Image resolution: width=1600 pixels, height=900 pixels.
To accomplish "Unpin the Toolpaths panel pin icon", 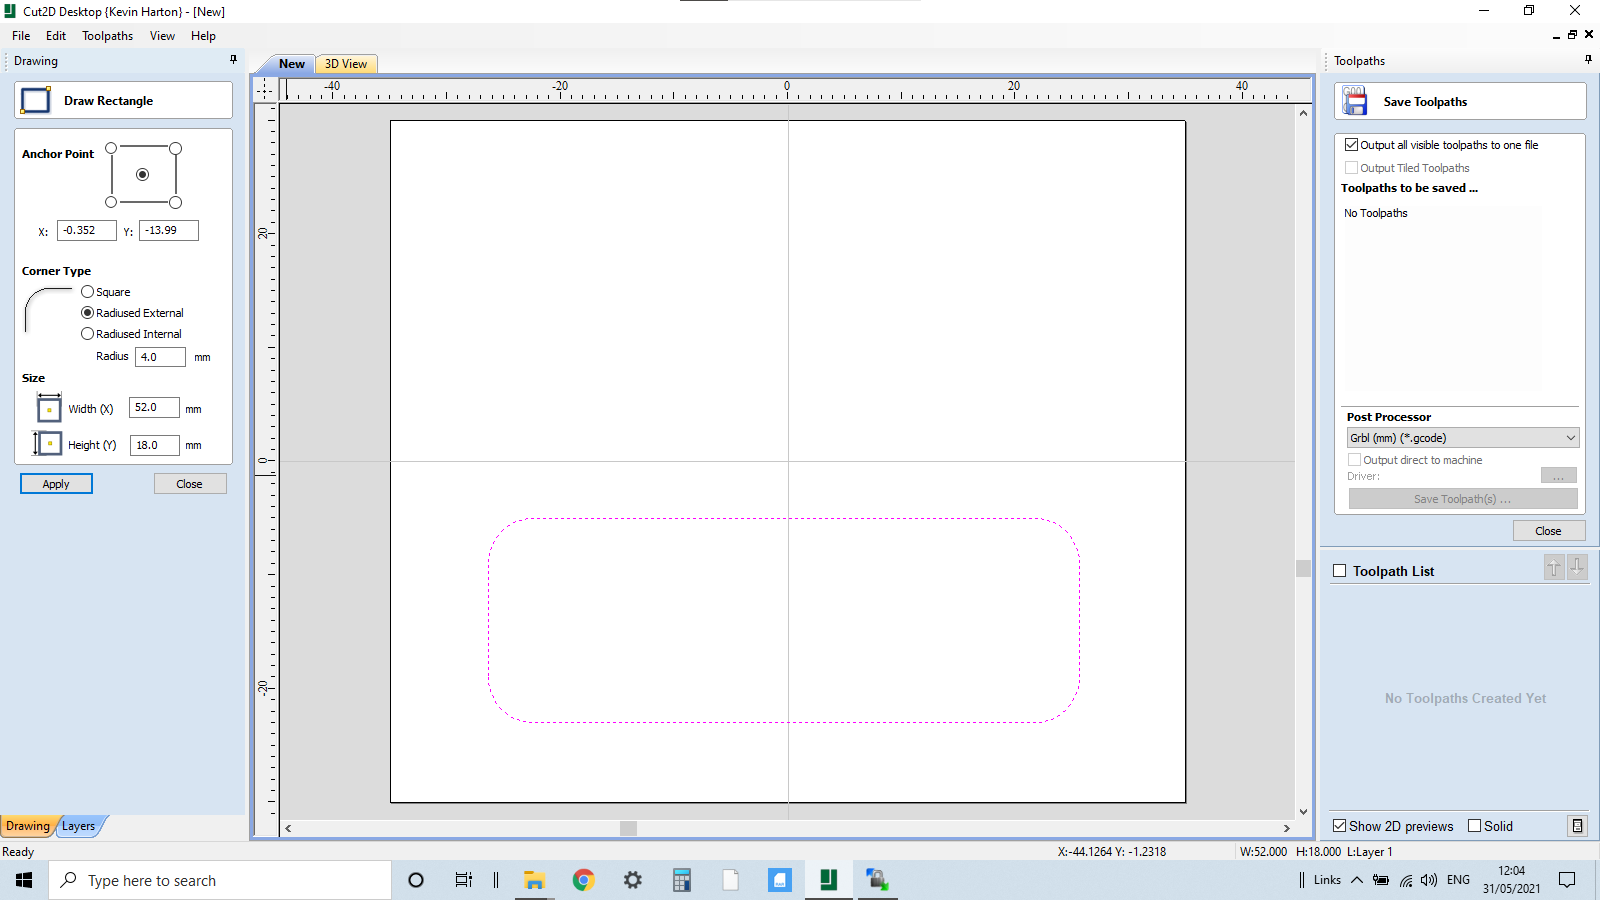I will pos(1587,59).
